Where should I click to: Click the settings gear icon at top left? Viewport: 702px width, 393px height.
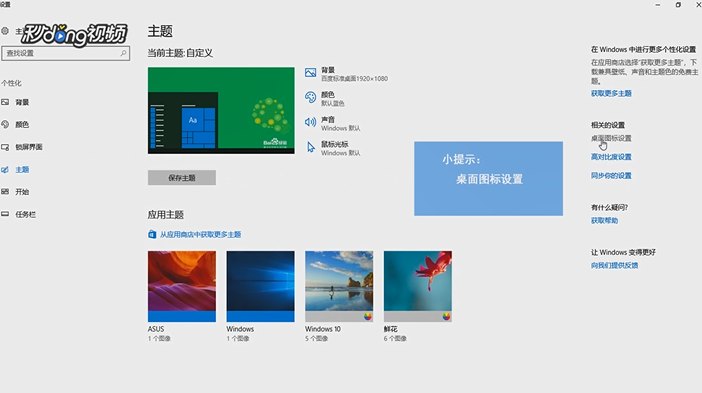click(5, 31)
